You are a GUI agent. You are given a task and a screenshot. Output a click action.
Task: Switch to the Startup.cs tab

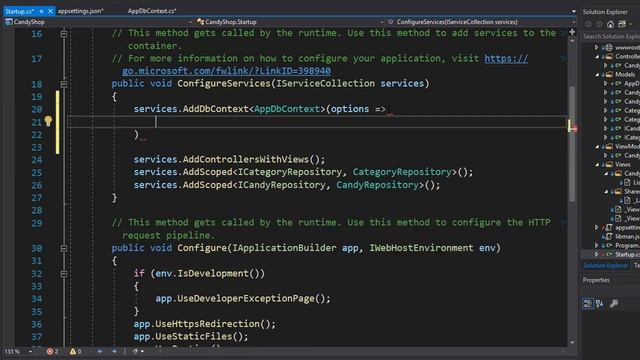click(20, 11)
